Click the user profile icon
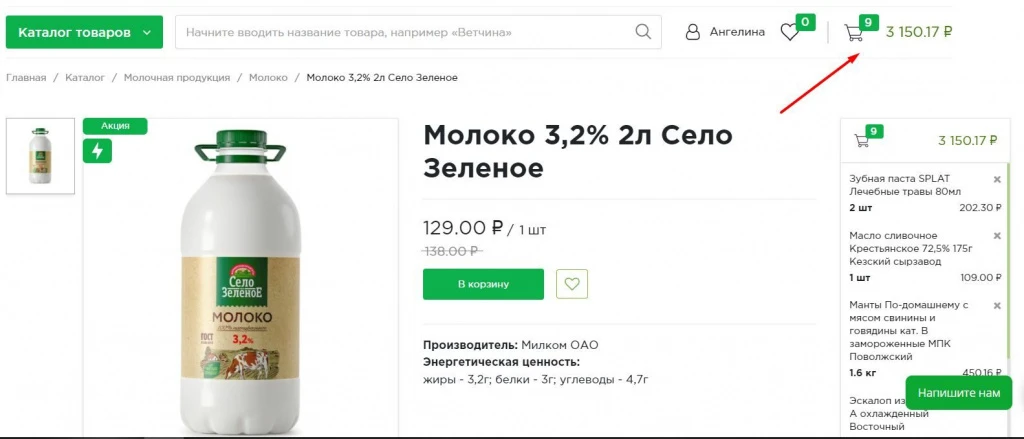This screenshot has height=439, width=1024. point(693,32)
